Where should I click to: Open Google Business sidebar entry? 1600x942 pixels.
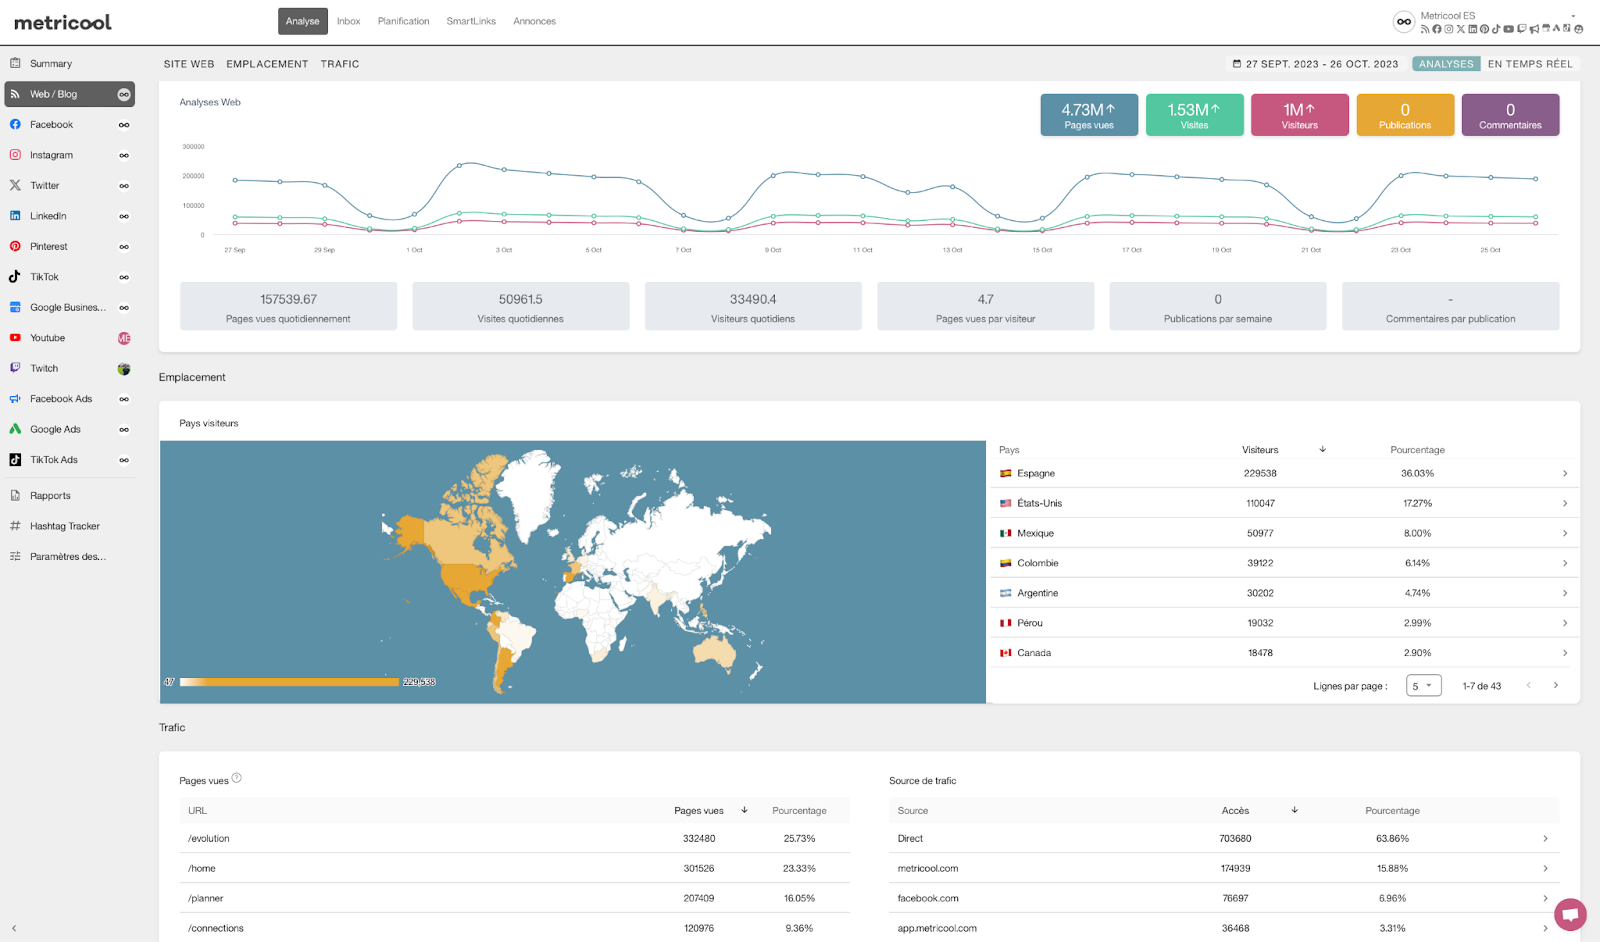coord(69,307)
